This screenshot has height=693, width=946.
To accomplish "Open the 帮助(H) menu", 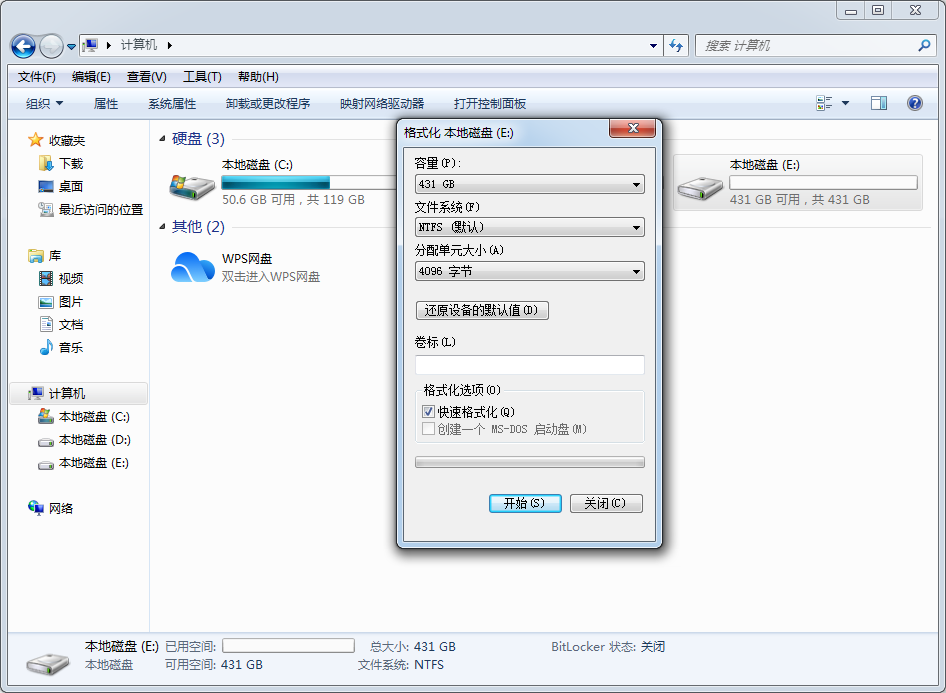I will (258, 77).
